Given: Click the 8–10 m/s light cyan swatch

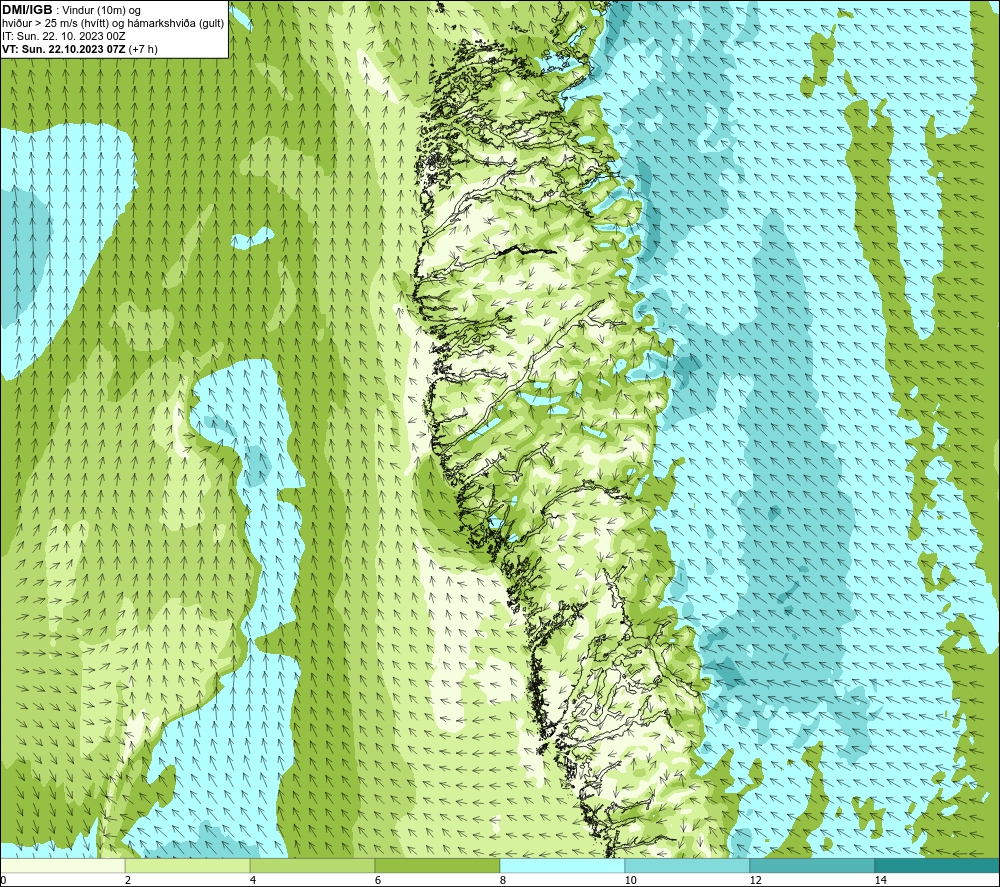Looking at the screenshot, I should 562,865.
